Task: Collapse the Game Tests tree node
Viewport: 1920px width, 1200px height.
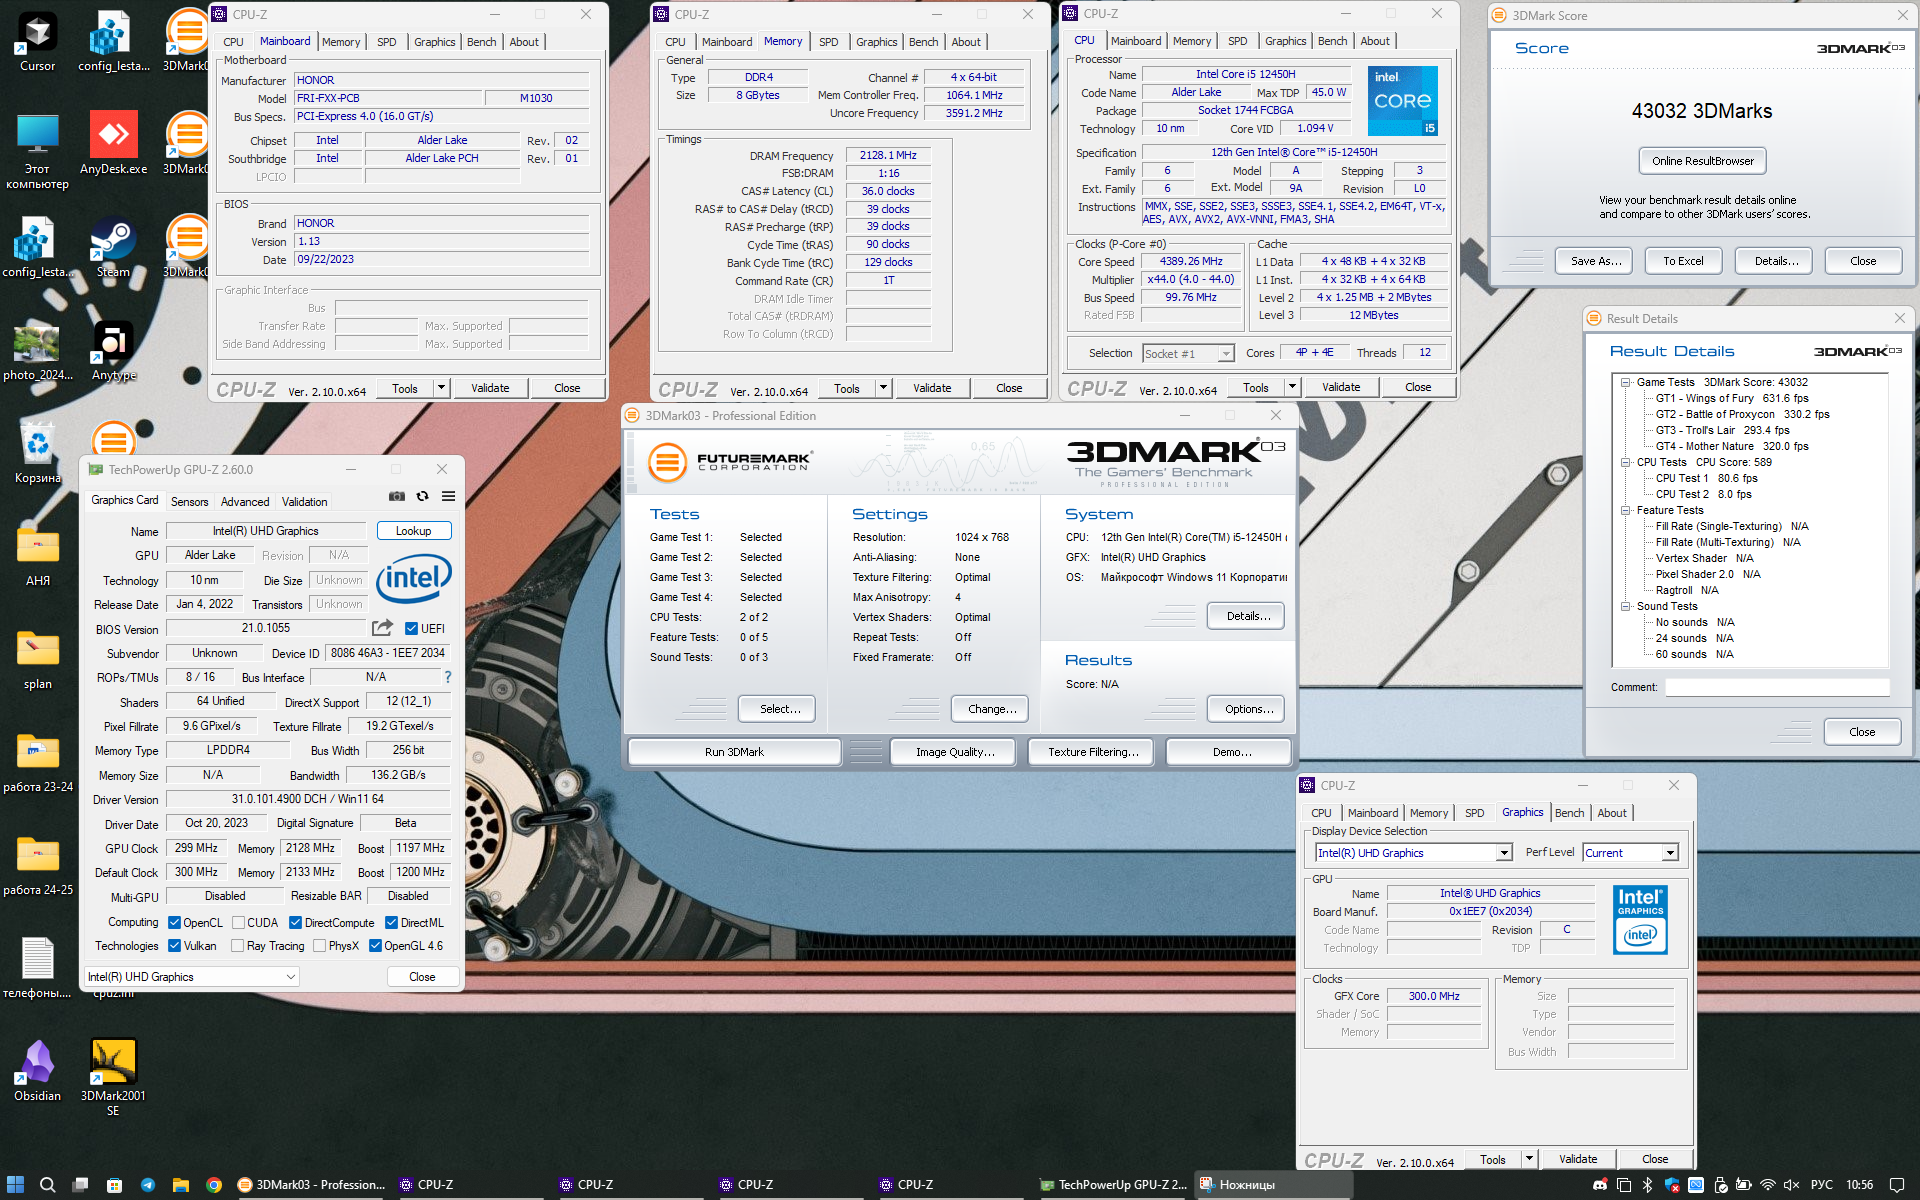Action: point(1627,382)
